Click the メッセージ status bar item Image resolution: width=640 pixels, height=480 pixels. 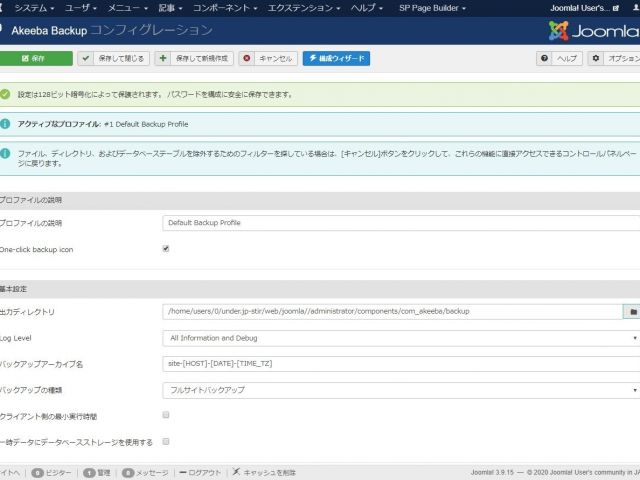[145, 473]
